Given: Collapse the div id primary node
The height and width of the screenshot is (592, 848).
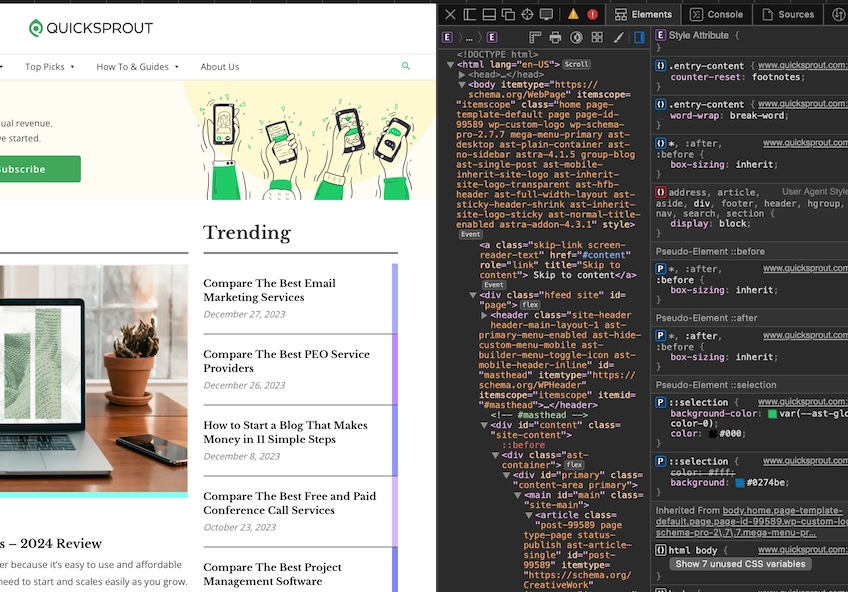Looking at the screenshot, I should (x=506, y=475).
